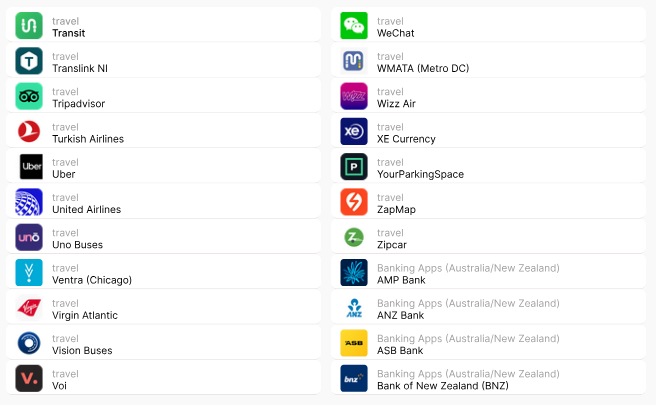Choose the Ventra (Chicago) list item
Screen dimensions: 656x405
165,273
